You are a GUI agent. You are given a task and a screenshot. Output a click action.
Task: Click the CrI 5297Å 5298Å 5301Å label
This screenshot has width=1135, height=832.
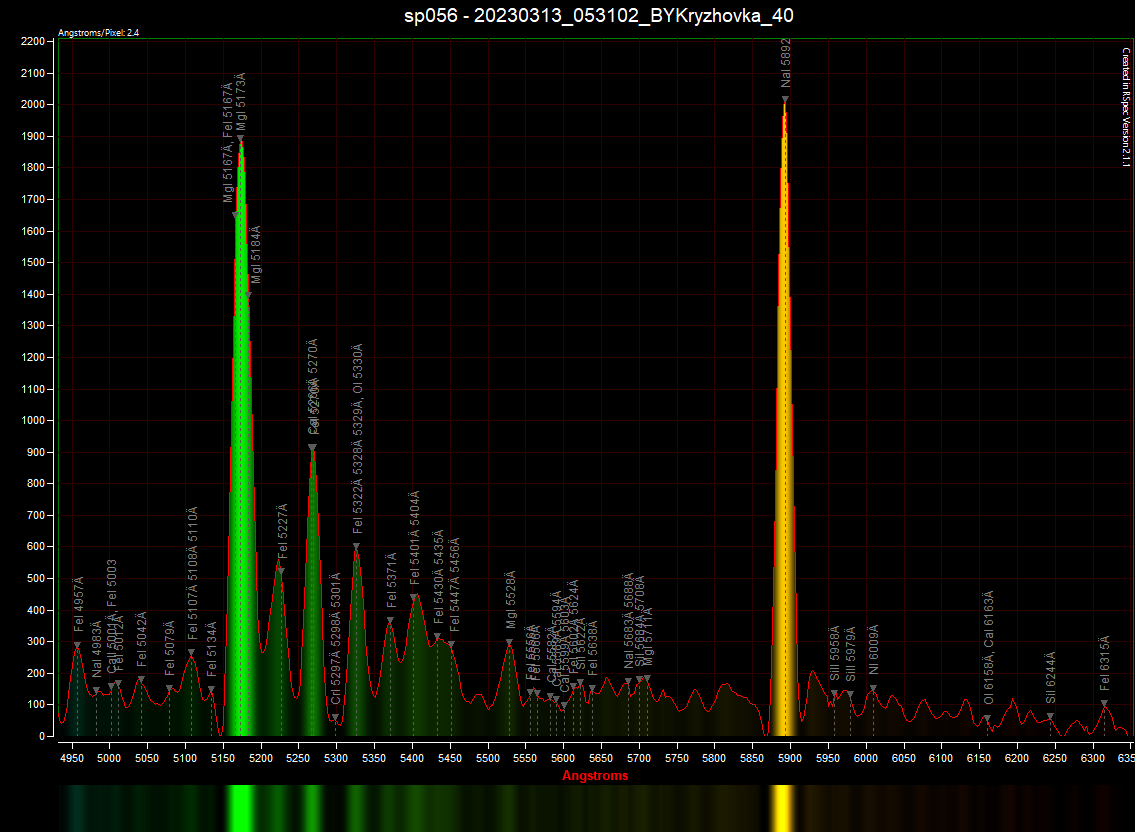pos(336,639)
